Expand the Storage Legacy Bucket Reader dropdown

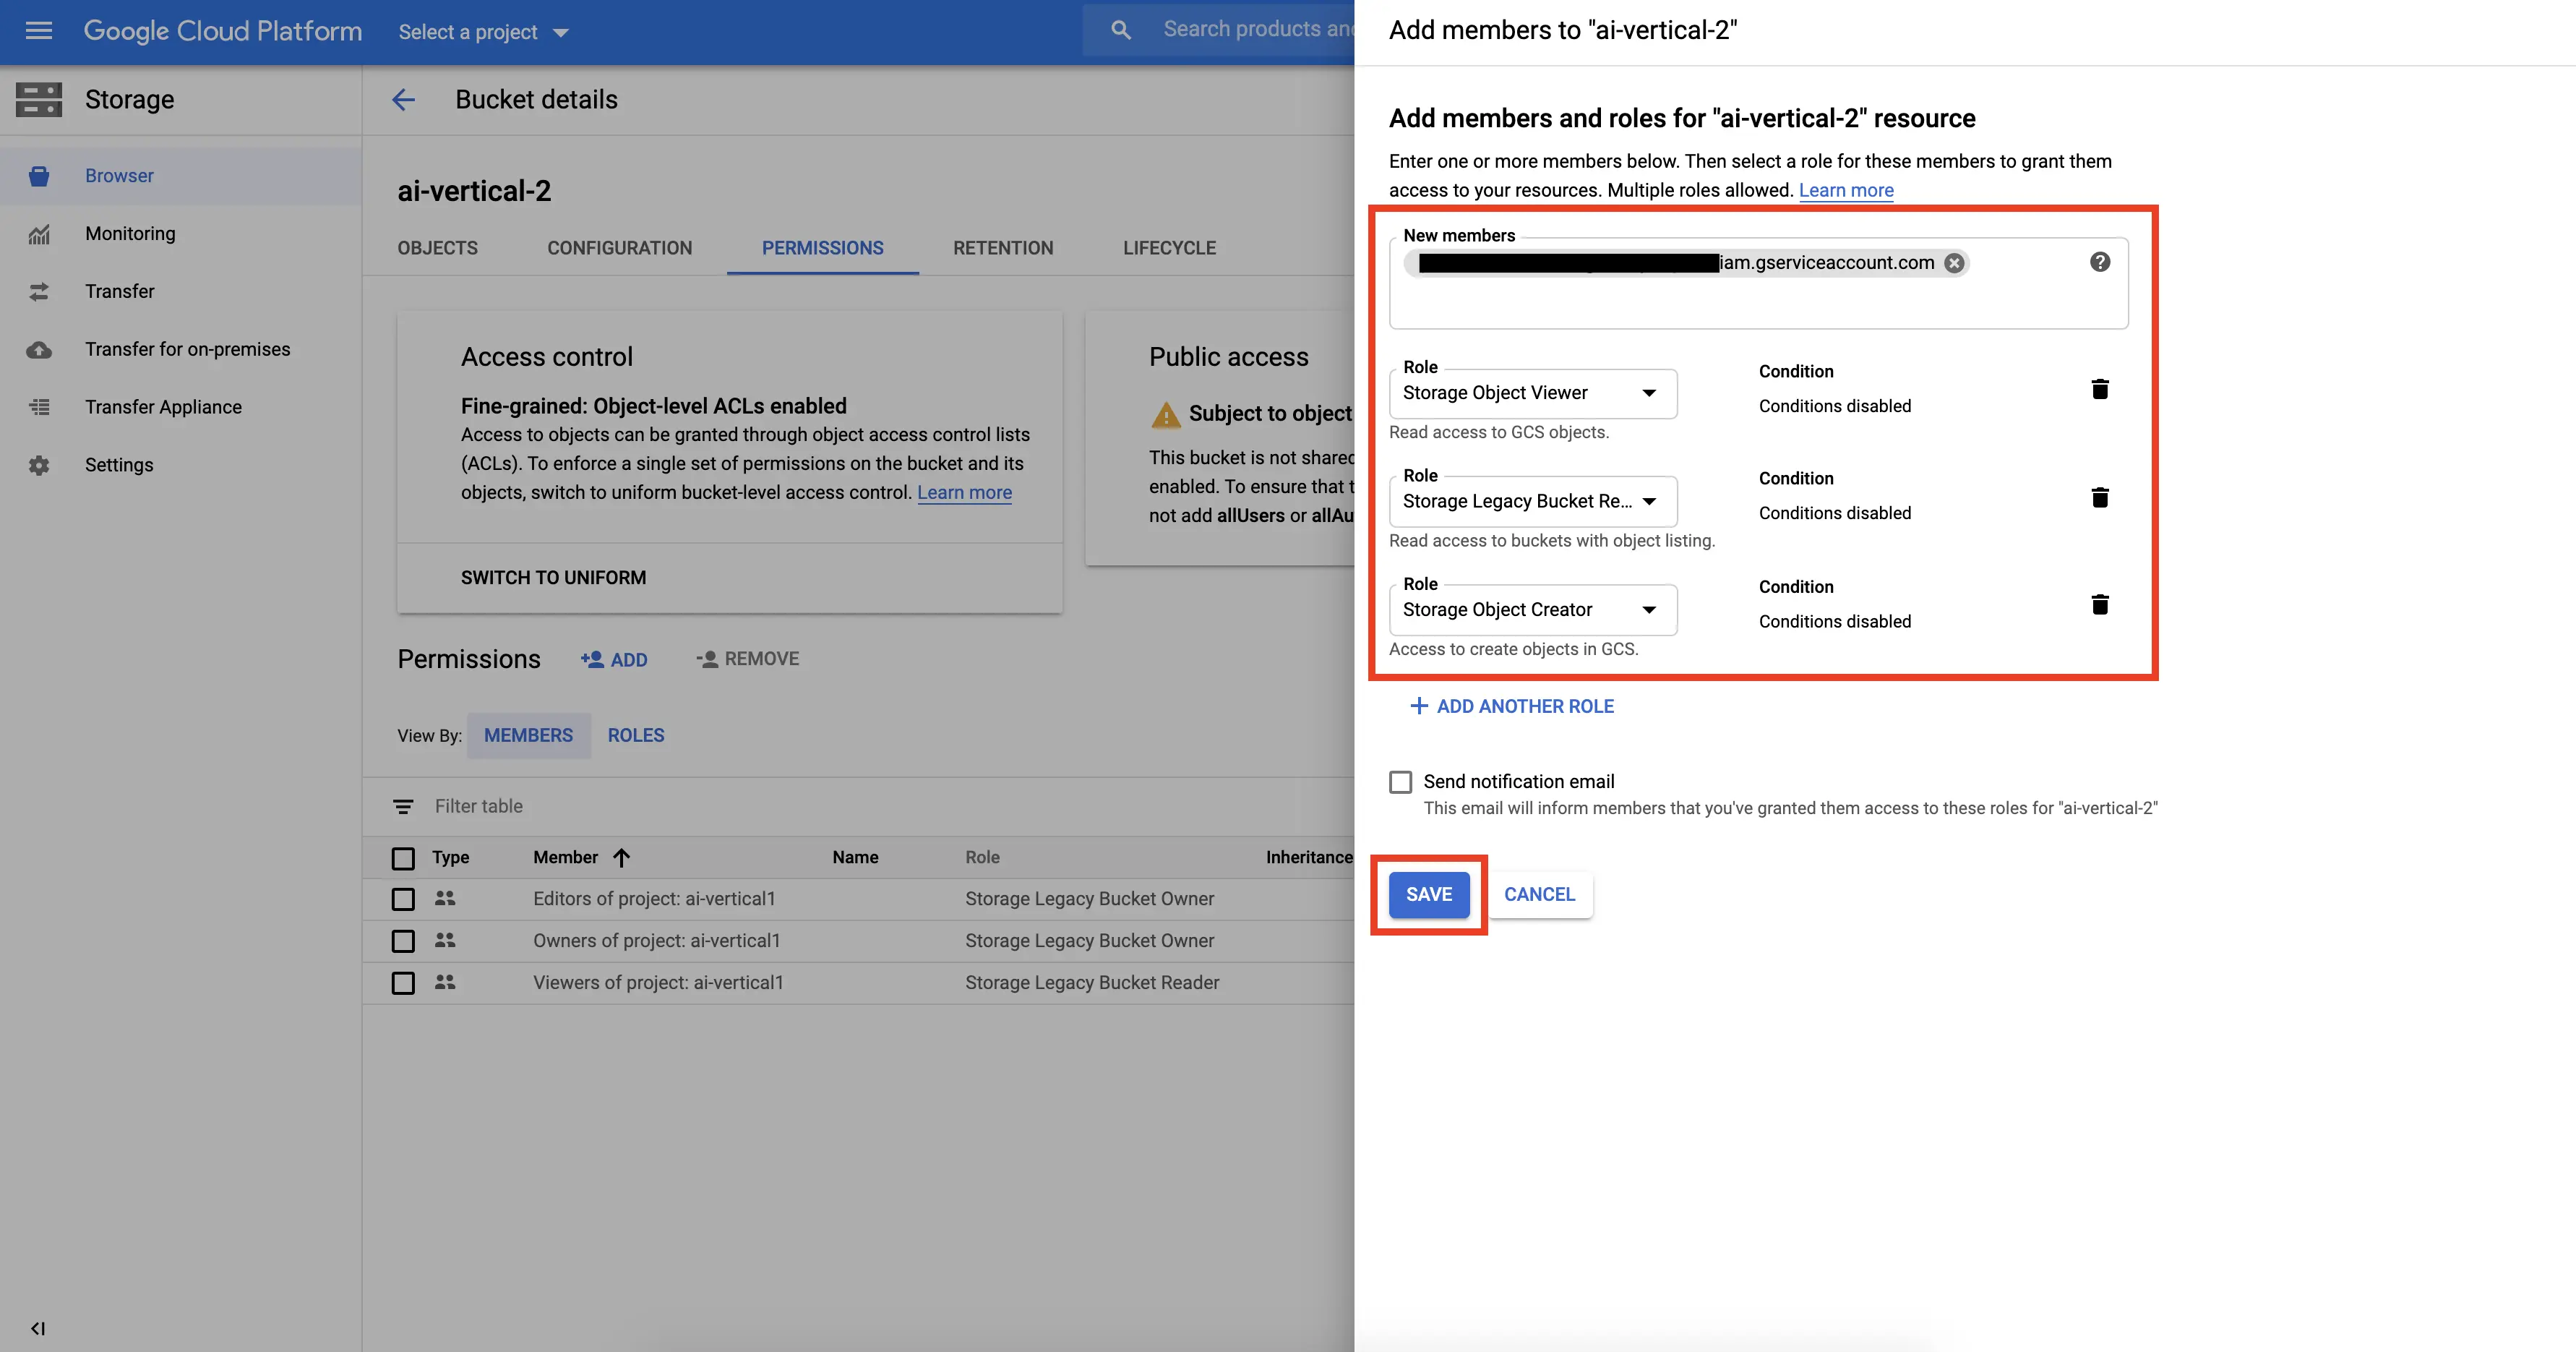point(1532,501)
